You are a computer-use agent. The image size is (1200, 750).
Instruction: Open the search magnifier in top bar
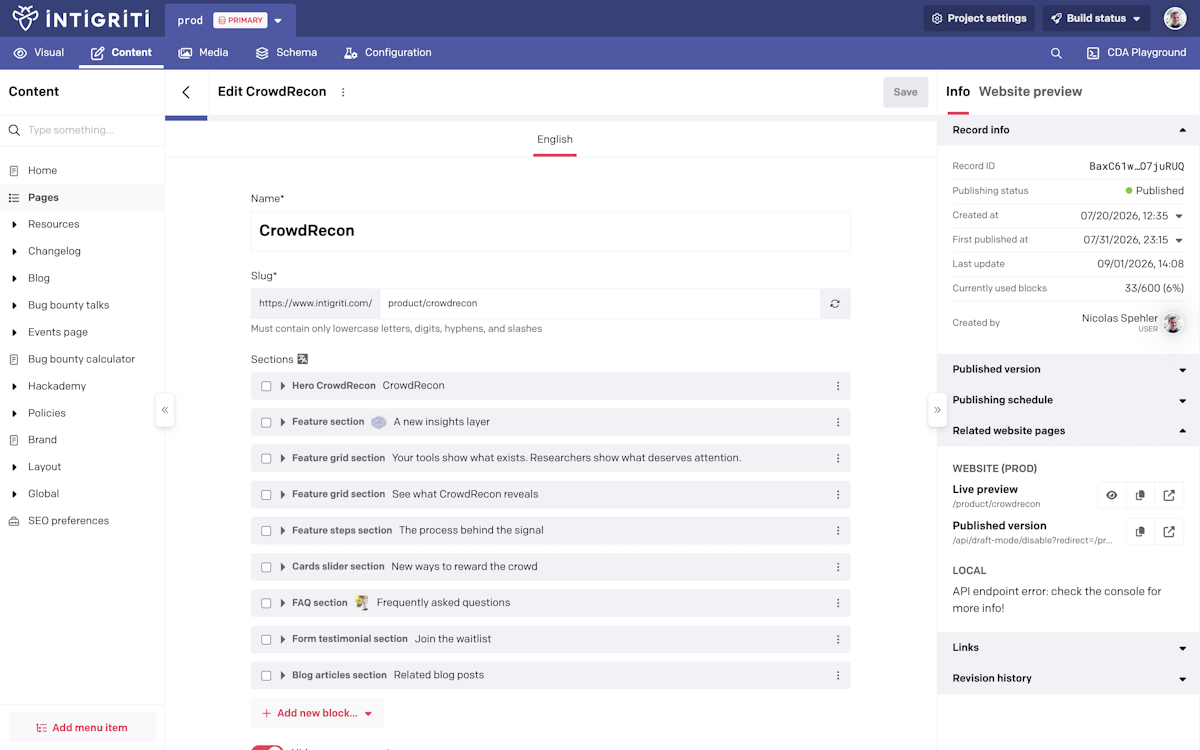1056,53
